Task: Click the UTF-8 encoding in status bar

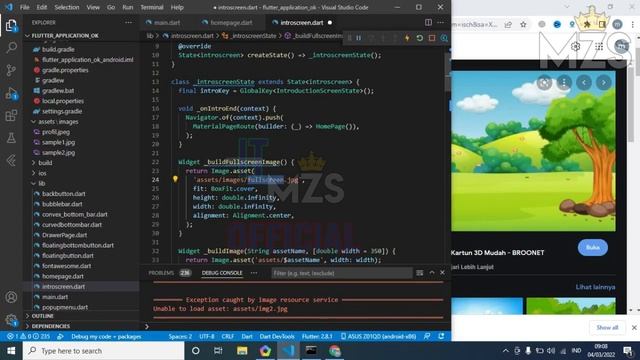Action: click(207, 336)
